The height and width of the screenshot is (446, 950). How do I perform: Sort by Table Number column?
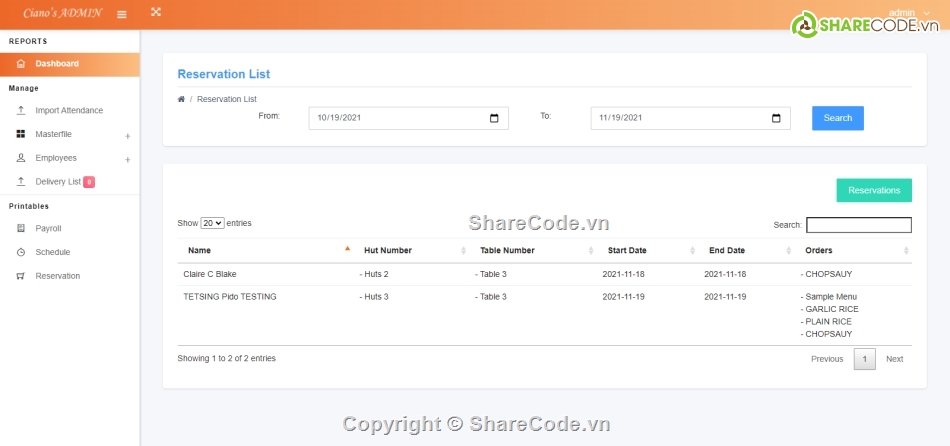click(533, 250)
